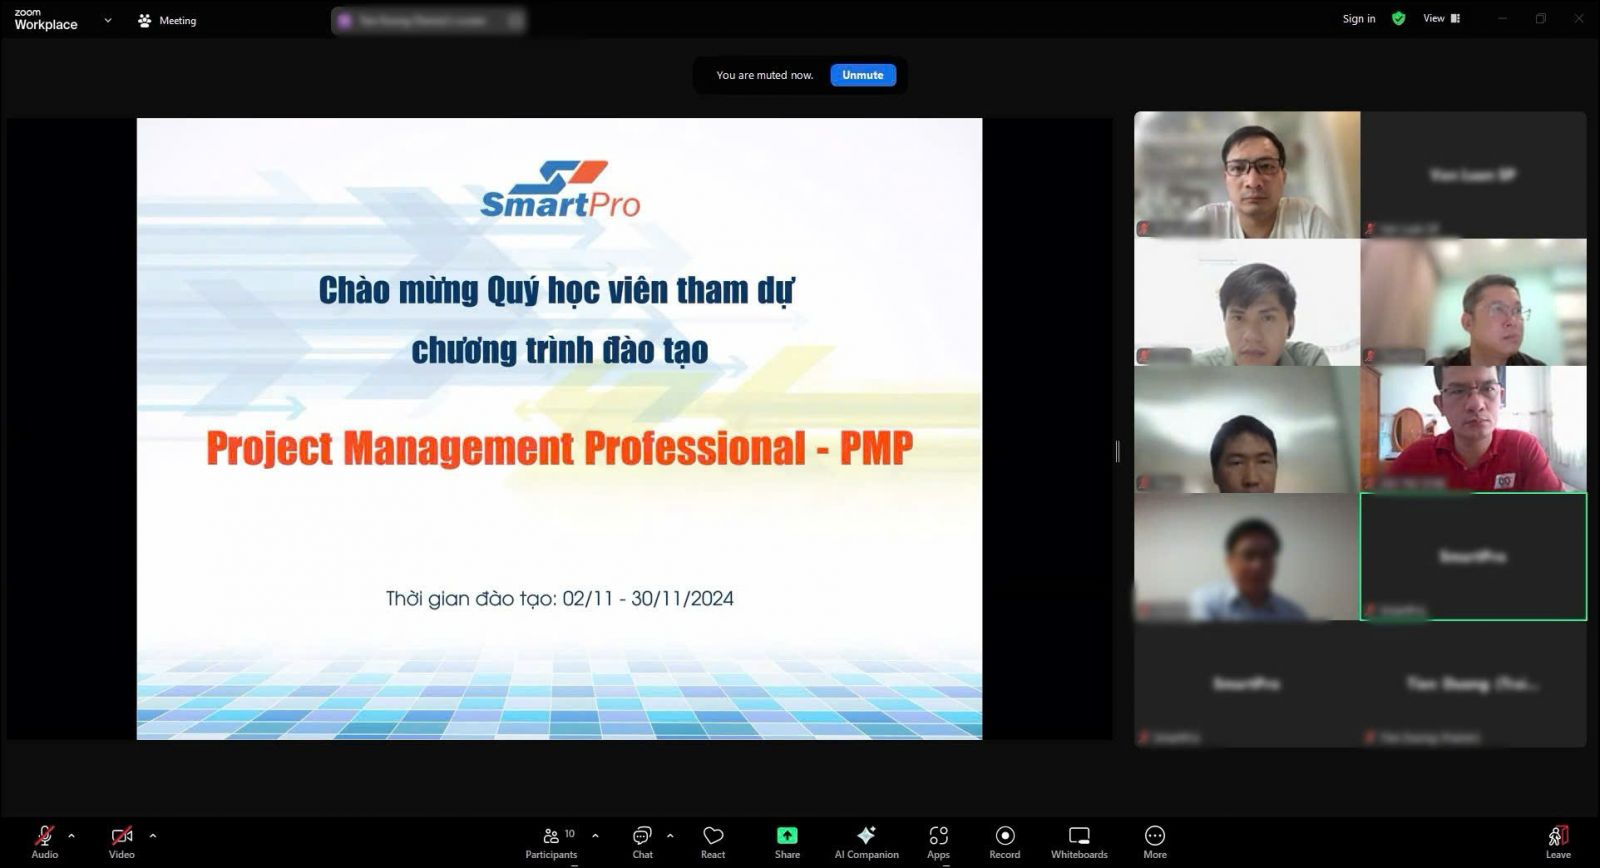Screen dimensions: 1600x868
Task: Select the highlighted SmartPro active speaker tile
Action: coord(1473,556)
